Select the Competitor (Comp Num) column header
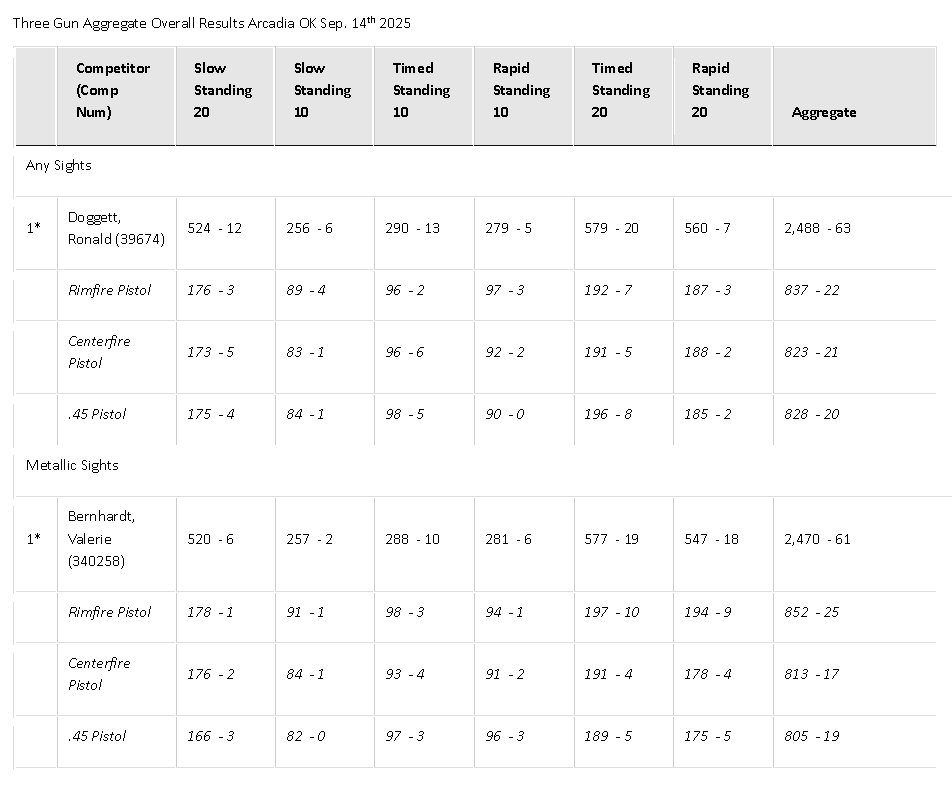The image size is (952, 788). (x=113, y=90)
